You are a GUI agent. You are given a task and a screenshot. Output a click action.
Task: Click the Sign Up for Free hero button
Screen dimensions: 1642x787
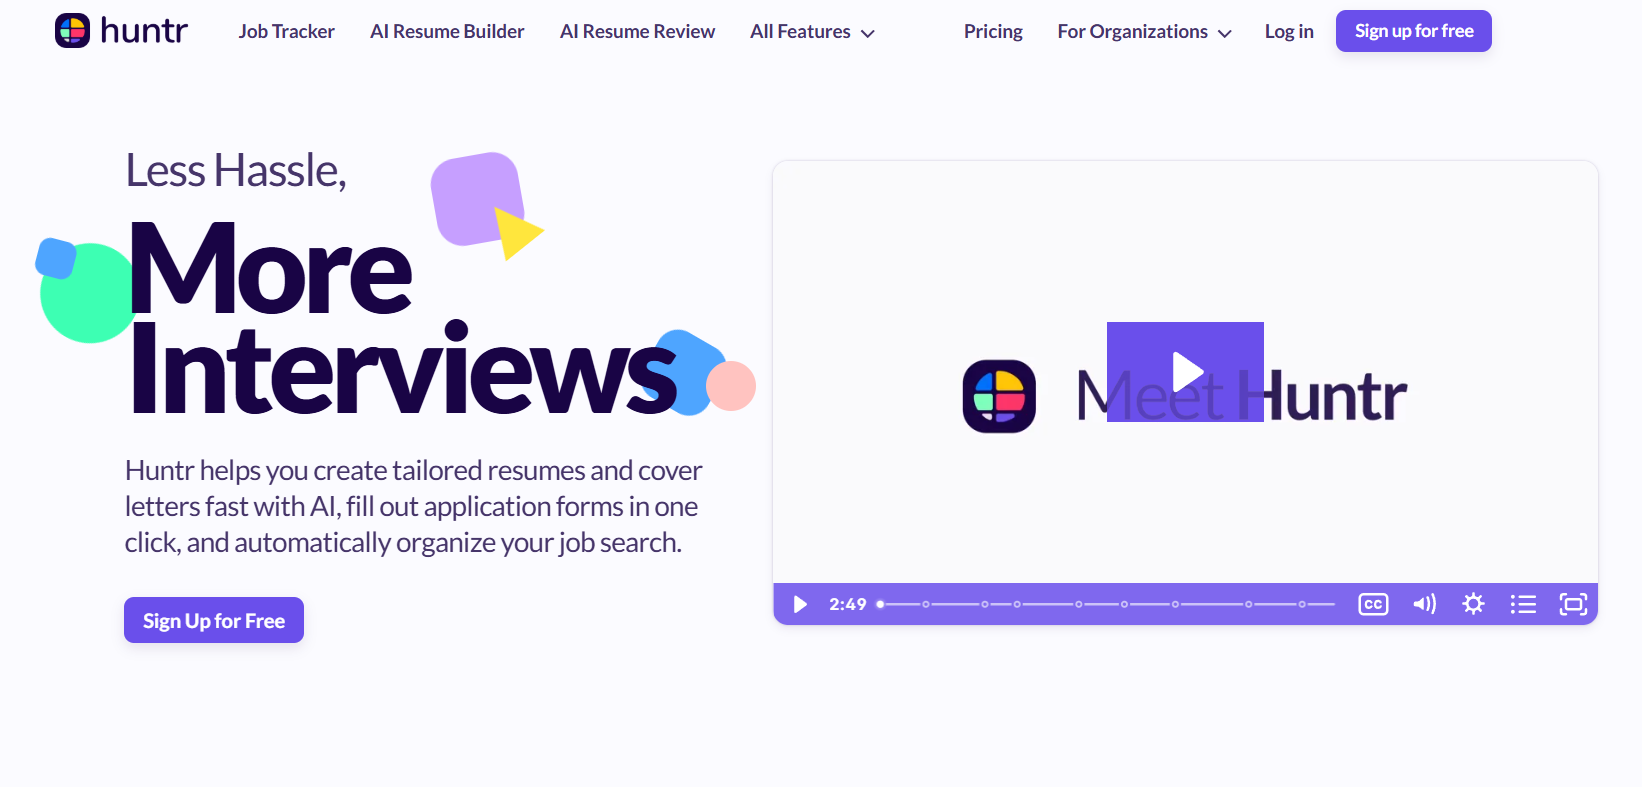pyautogui.click(x=214, y=620)
